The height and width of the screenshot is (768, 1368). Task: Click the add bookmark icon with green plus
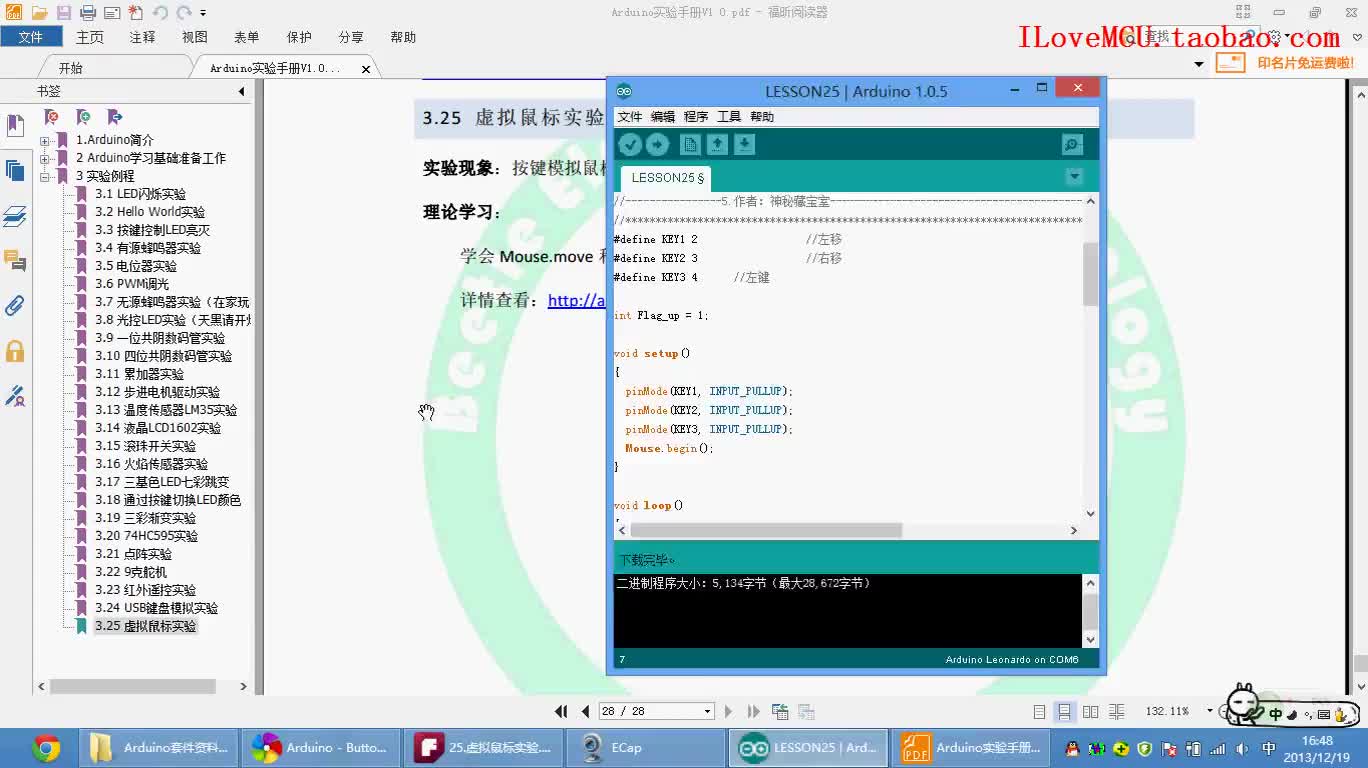tap(83, 117)
